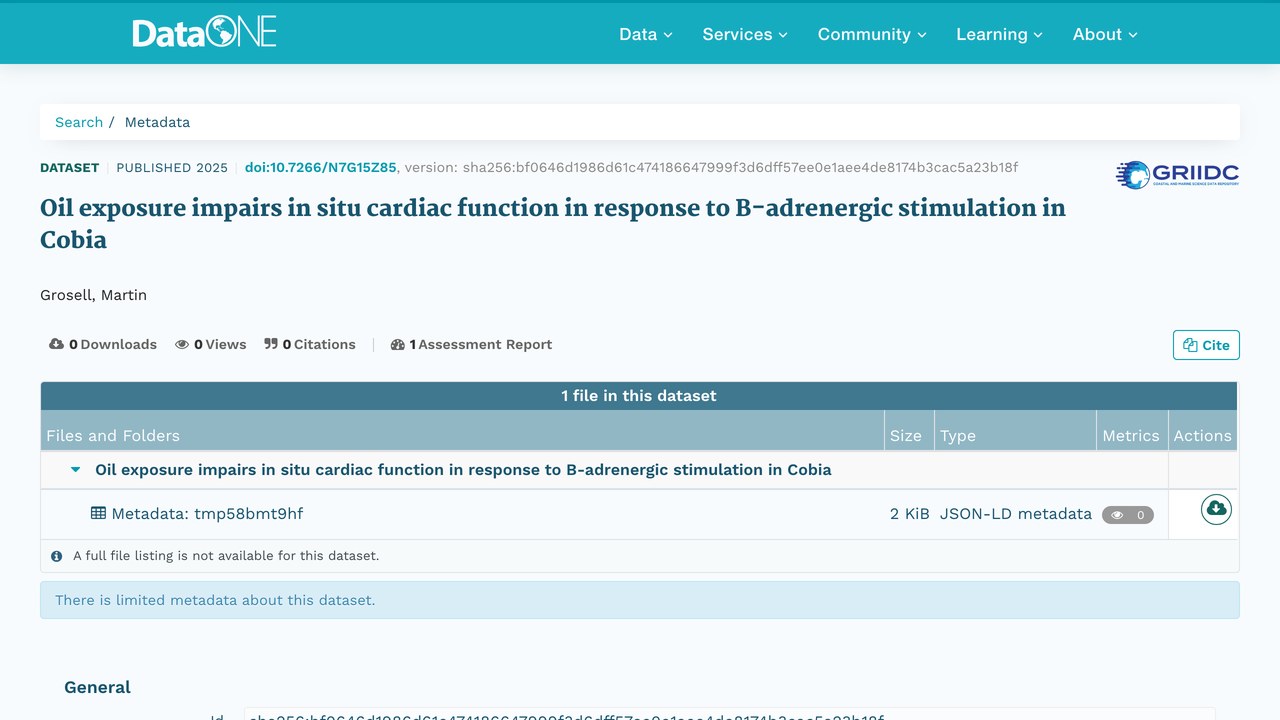Click the '1 file in this dataset' header
The width and height of the screenshot is (1280, 720).
(x=639, y=395)
